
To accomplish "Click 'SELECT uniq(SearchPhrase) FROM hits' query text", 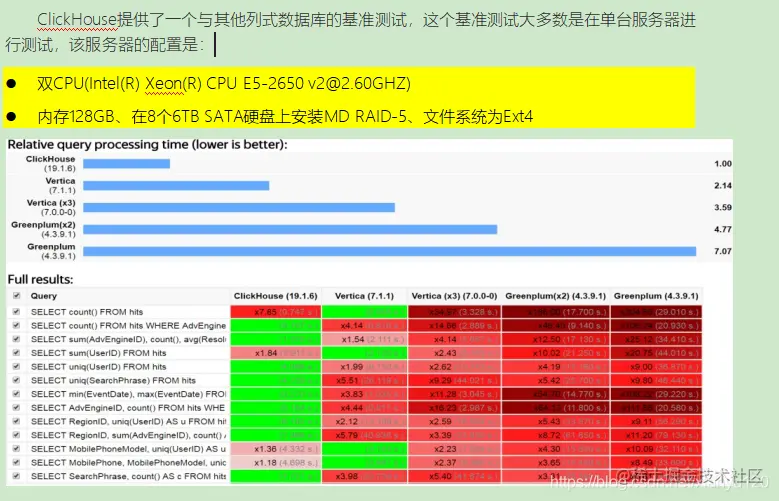I will [113, 380].
